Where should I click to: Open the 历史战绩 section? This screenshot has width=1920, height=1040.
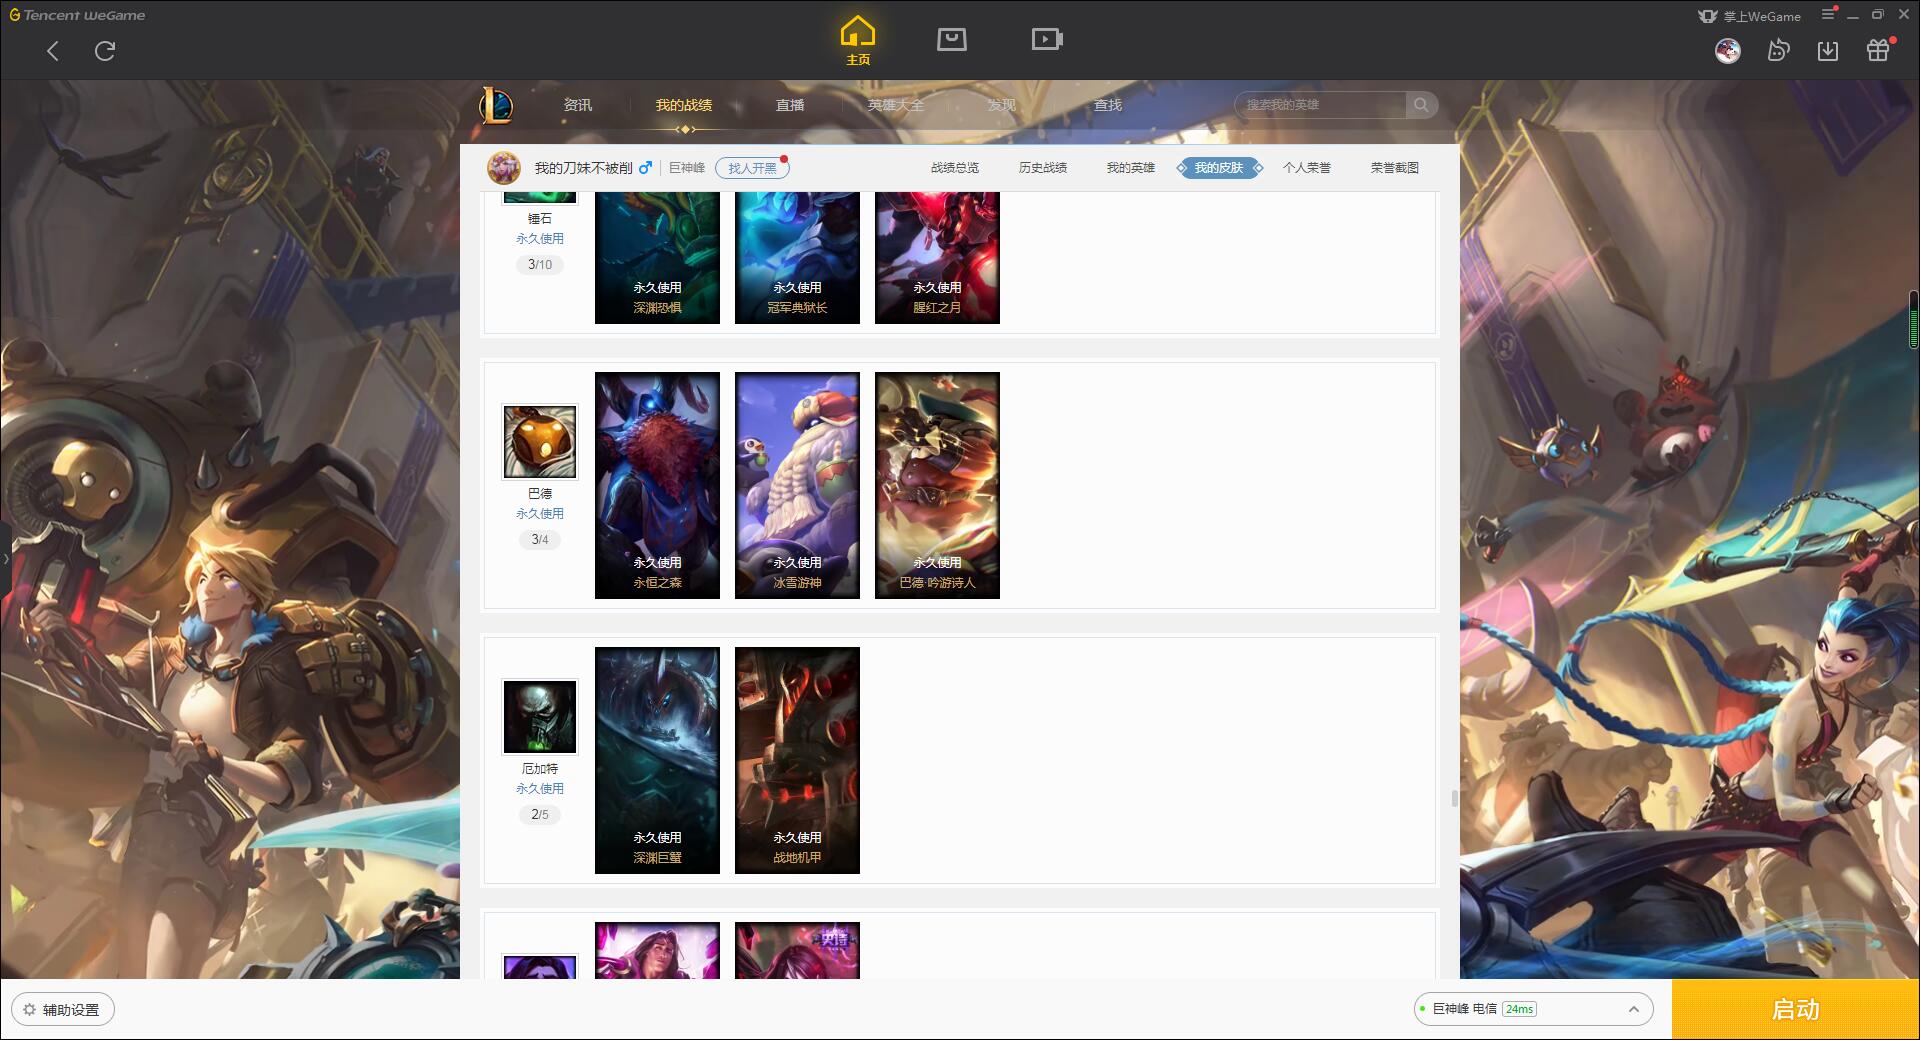pyautogui.click(x=1043, y=168)
